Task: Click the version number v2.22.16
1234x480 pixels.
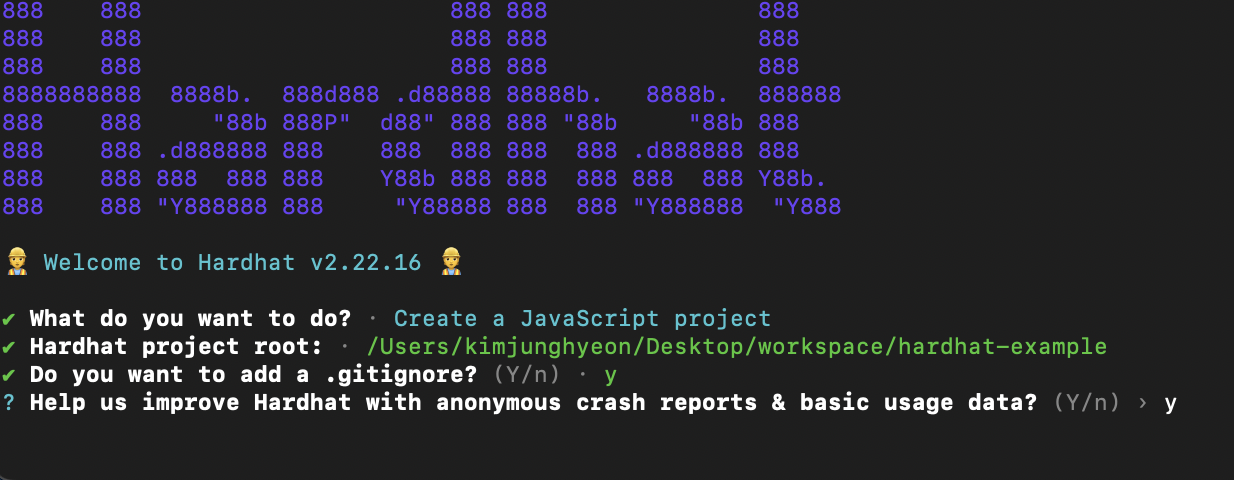Action: click(x=366, y=263)
